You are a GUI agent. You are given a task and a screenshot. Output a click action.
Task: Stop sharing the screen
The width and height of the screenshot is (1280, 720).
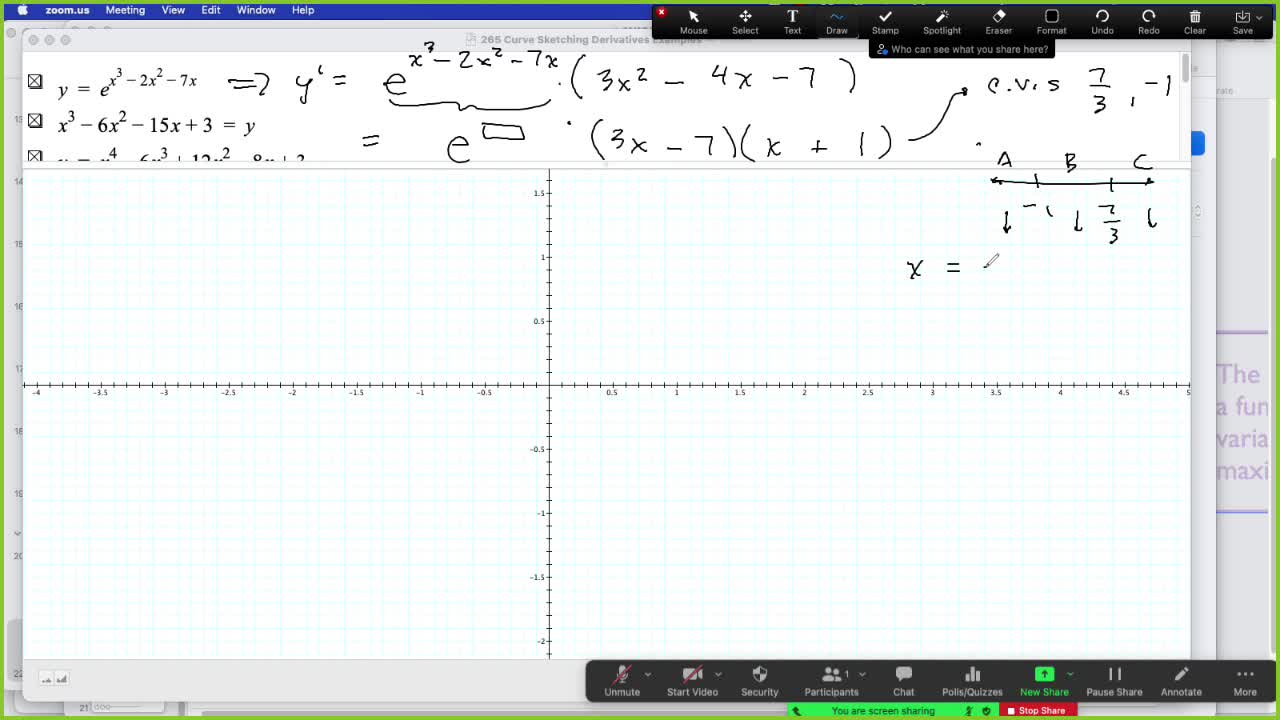(1036, 711)
